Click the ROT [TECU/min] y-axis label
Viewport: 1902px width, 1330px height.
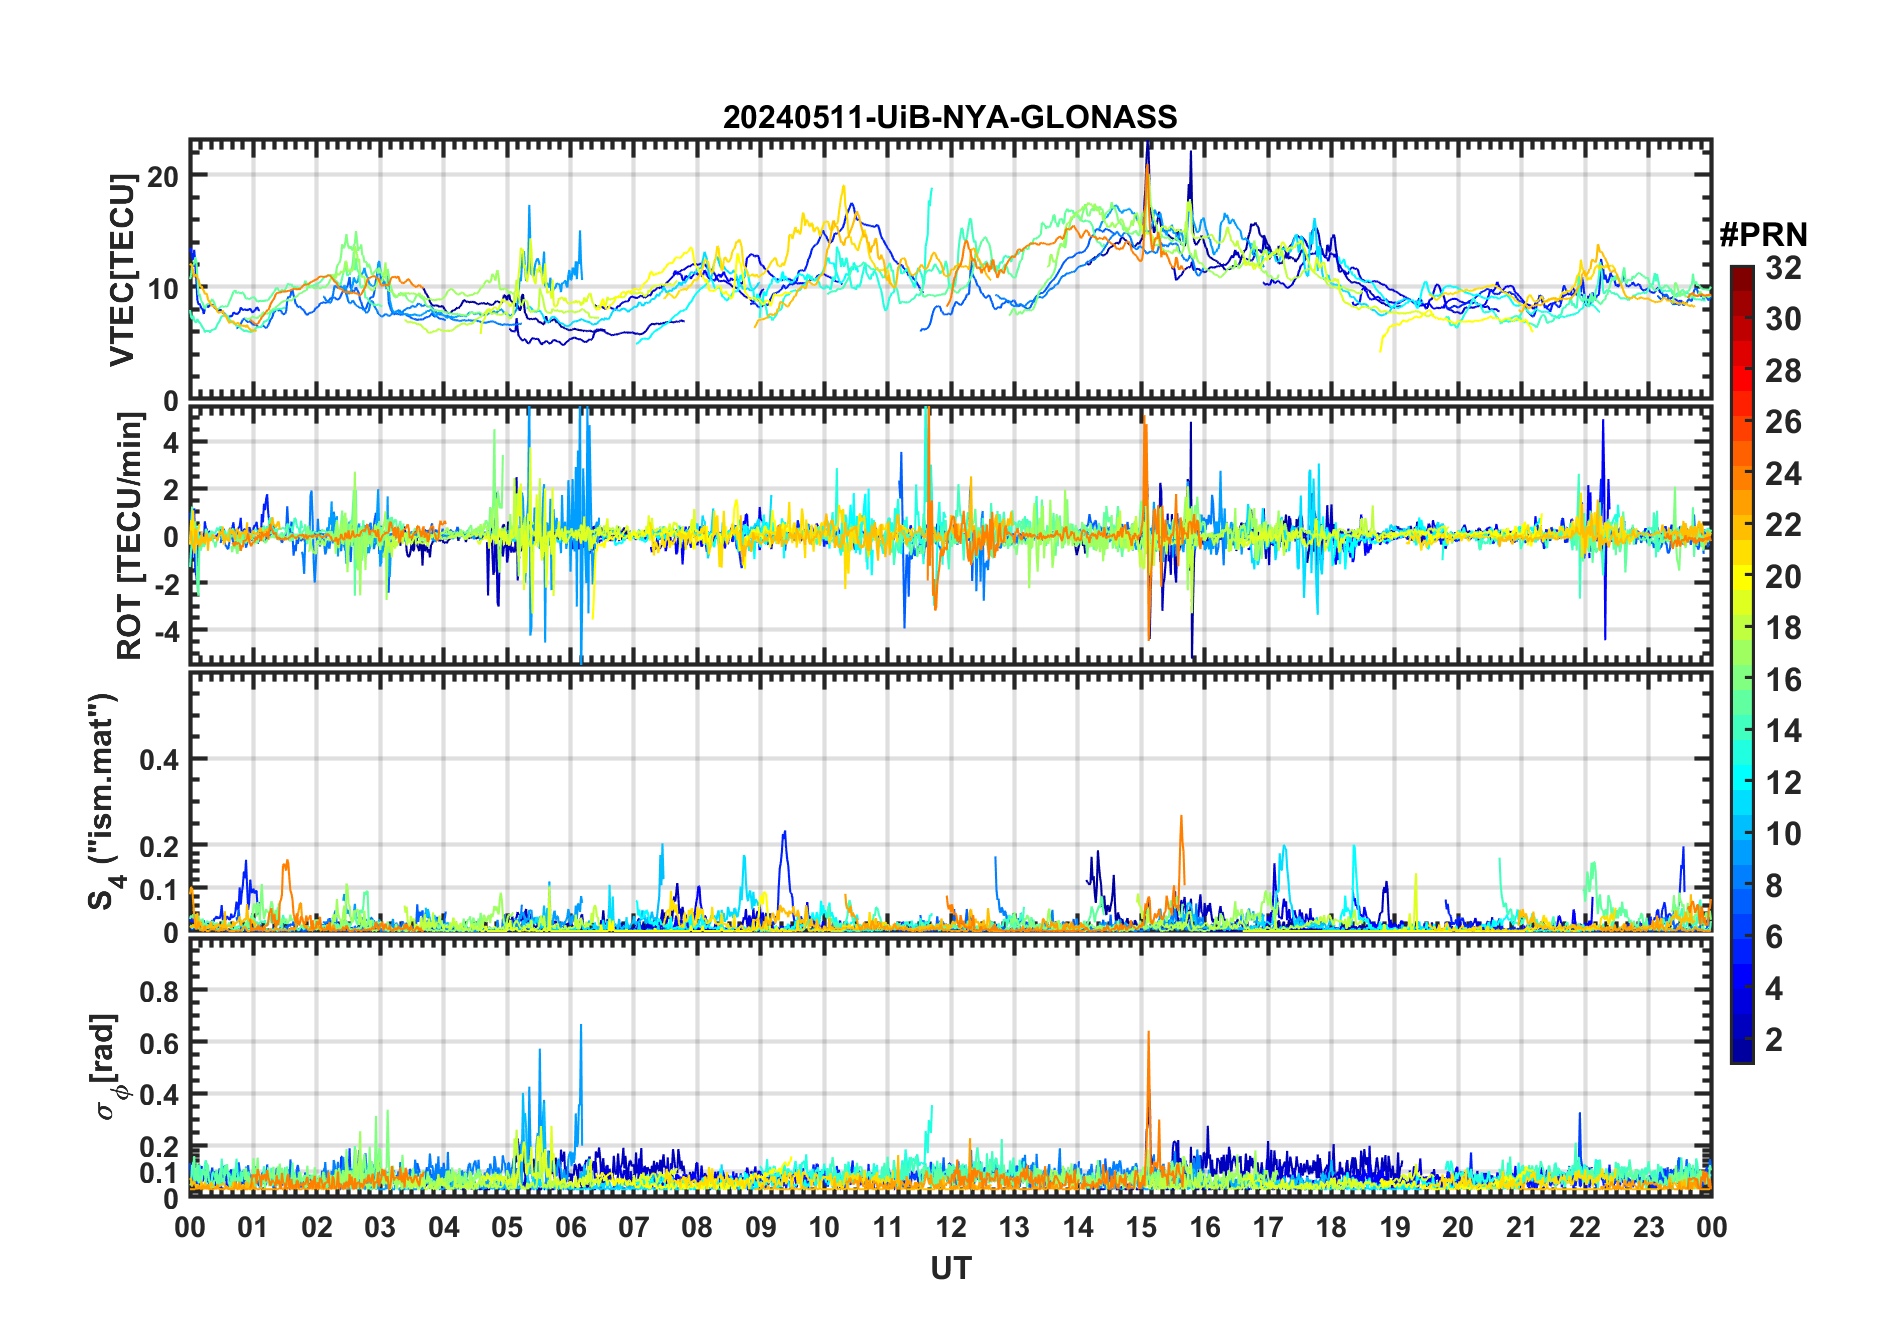click(x=129, y=535)
